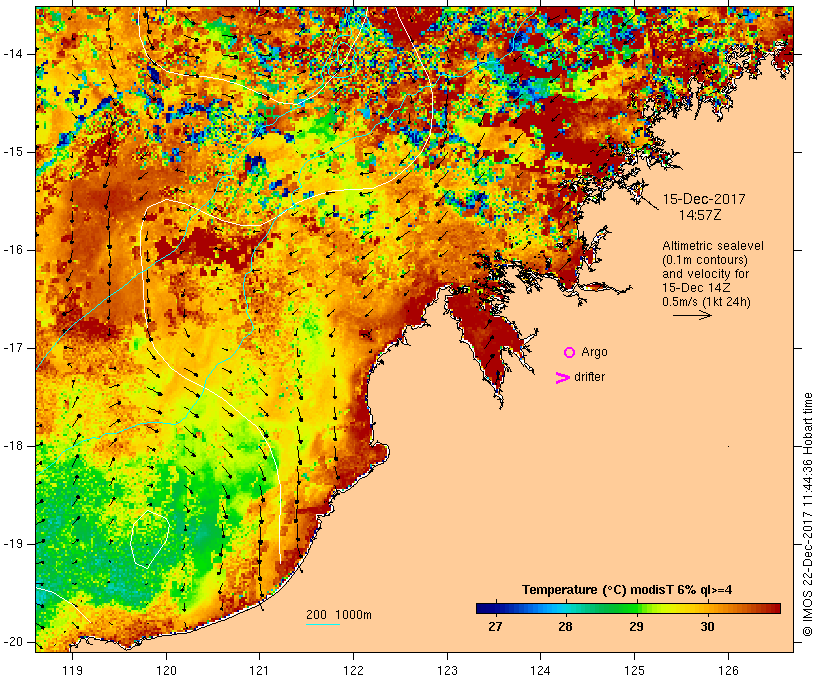Click longitude axis label 119

(72, 670)
